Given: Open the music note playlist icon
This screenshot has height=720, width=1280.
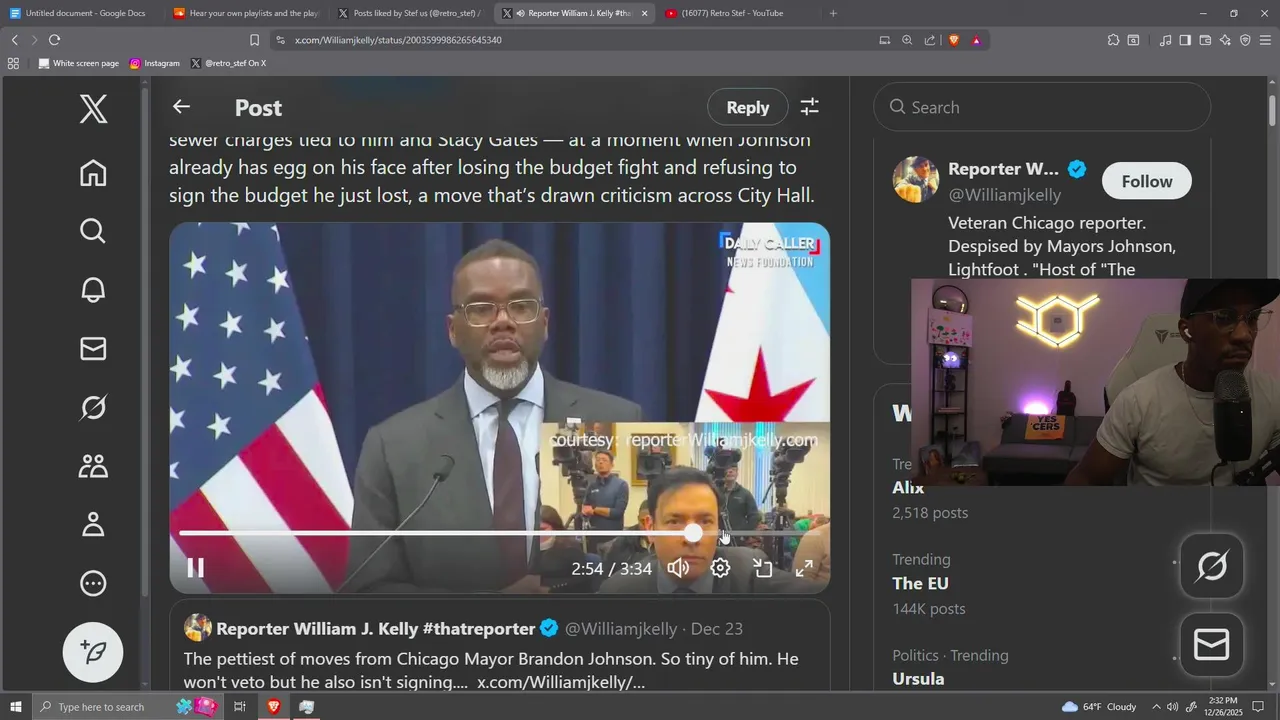Looking at the screenshot, I should [1165, 40].
